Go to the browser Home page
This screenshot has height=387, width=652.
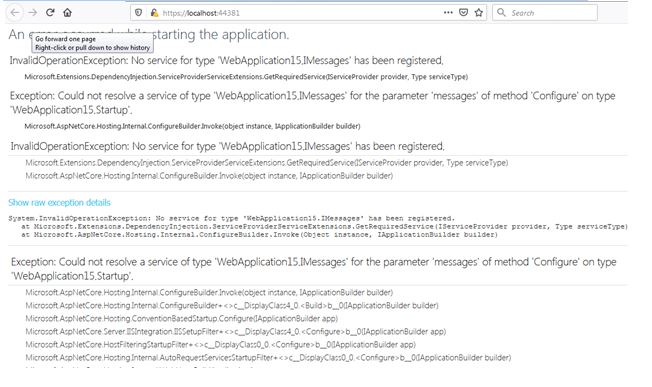click(67, 12)
